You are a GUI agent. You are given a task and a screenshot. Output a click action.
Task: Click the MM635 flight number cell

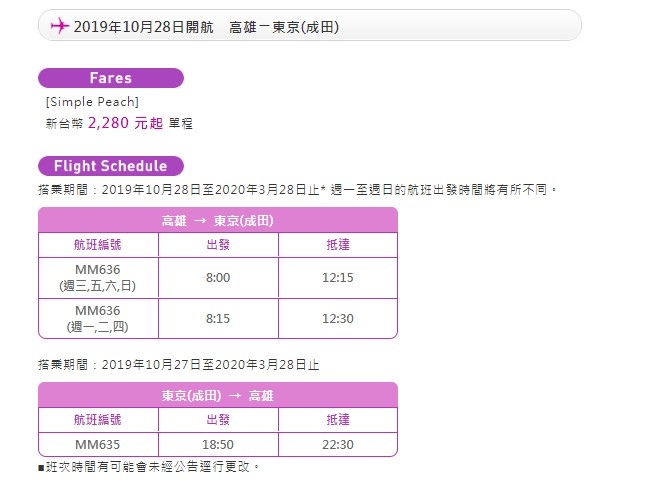(98, 444)
